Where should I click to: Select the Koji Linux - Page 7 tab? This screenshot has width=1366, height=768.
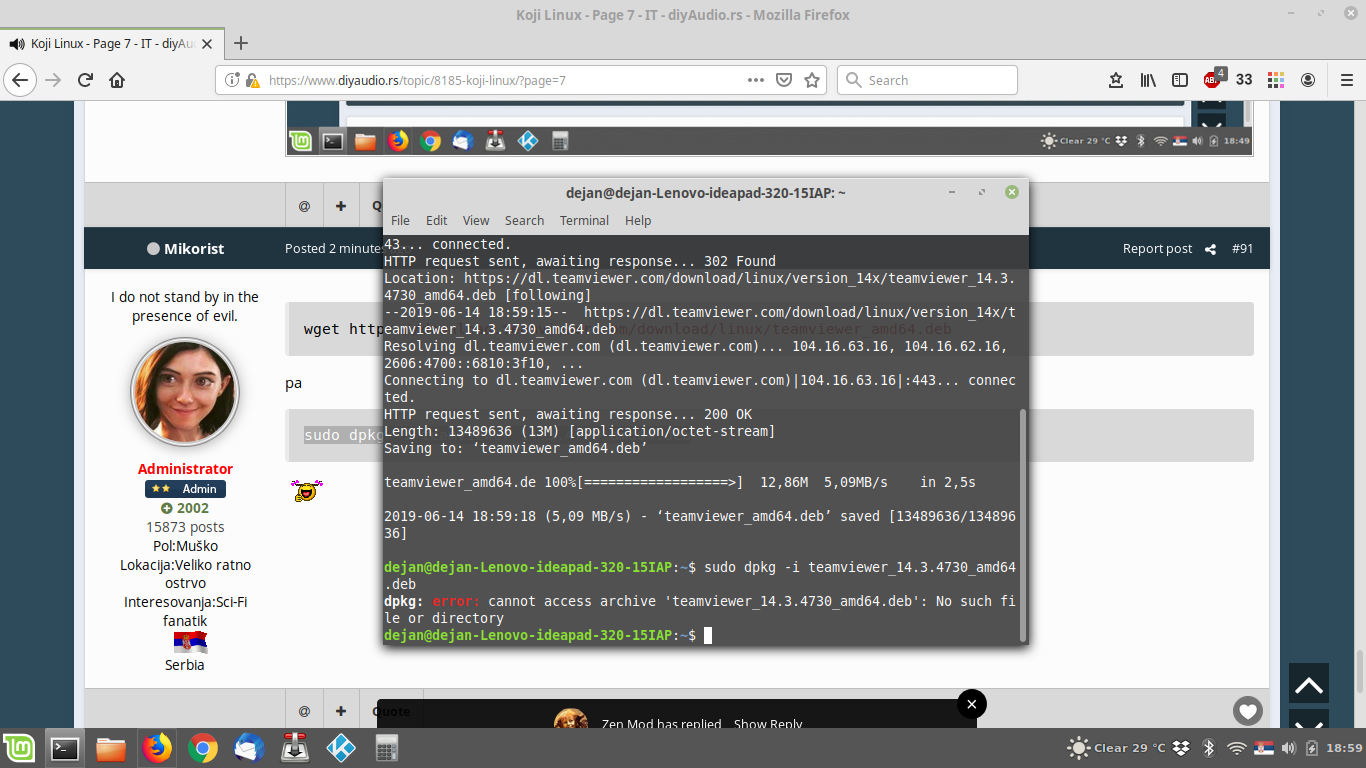(x=111, y=44)
